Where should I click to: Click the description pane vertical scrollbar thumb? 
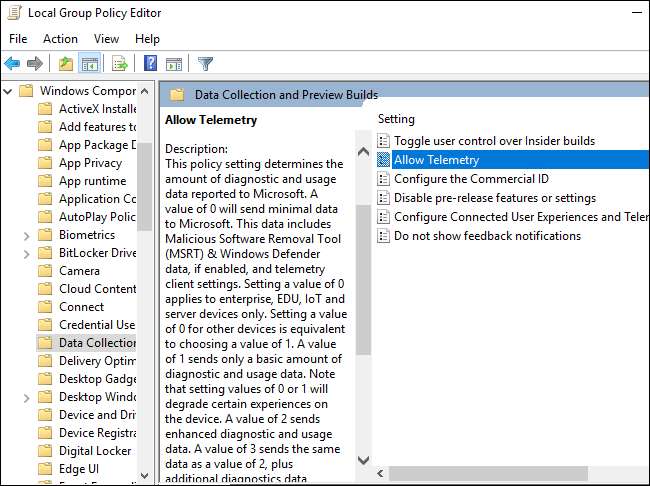[x=364, y=280]
